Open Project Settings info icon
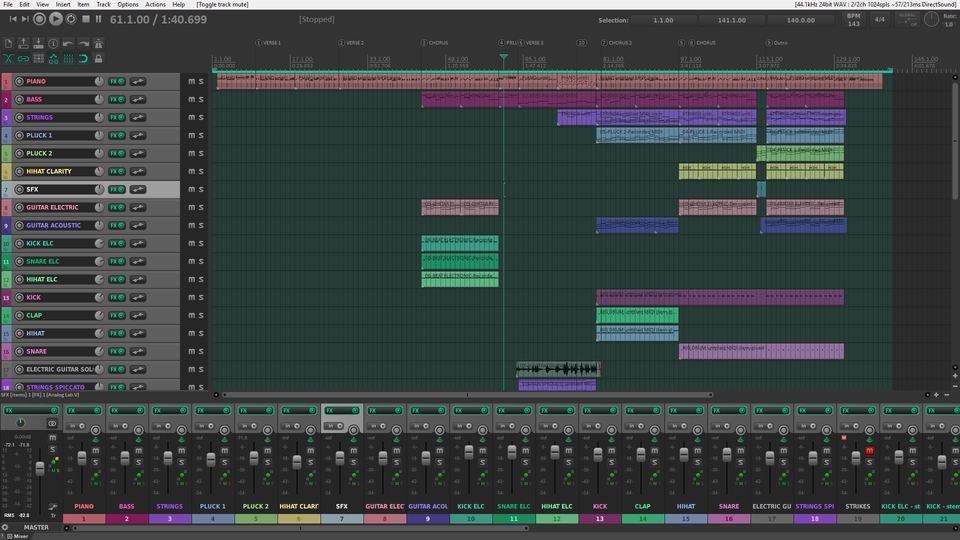The height and width of the screenshot is (540, 960). pos(53,43)
